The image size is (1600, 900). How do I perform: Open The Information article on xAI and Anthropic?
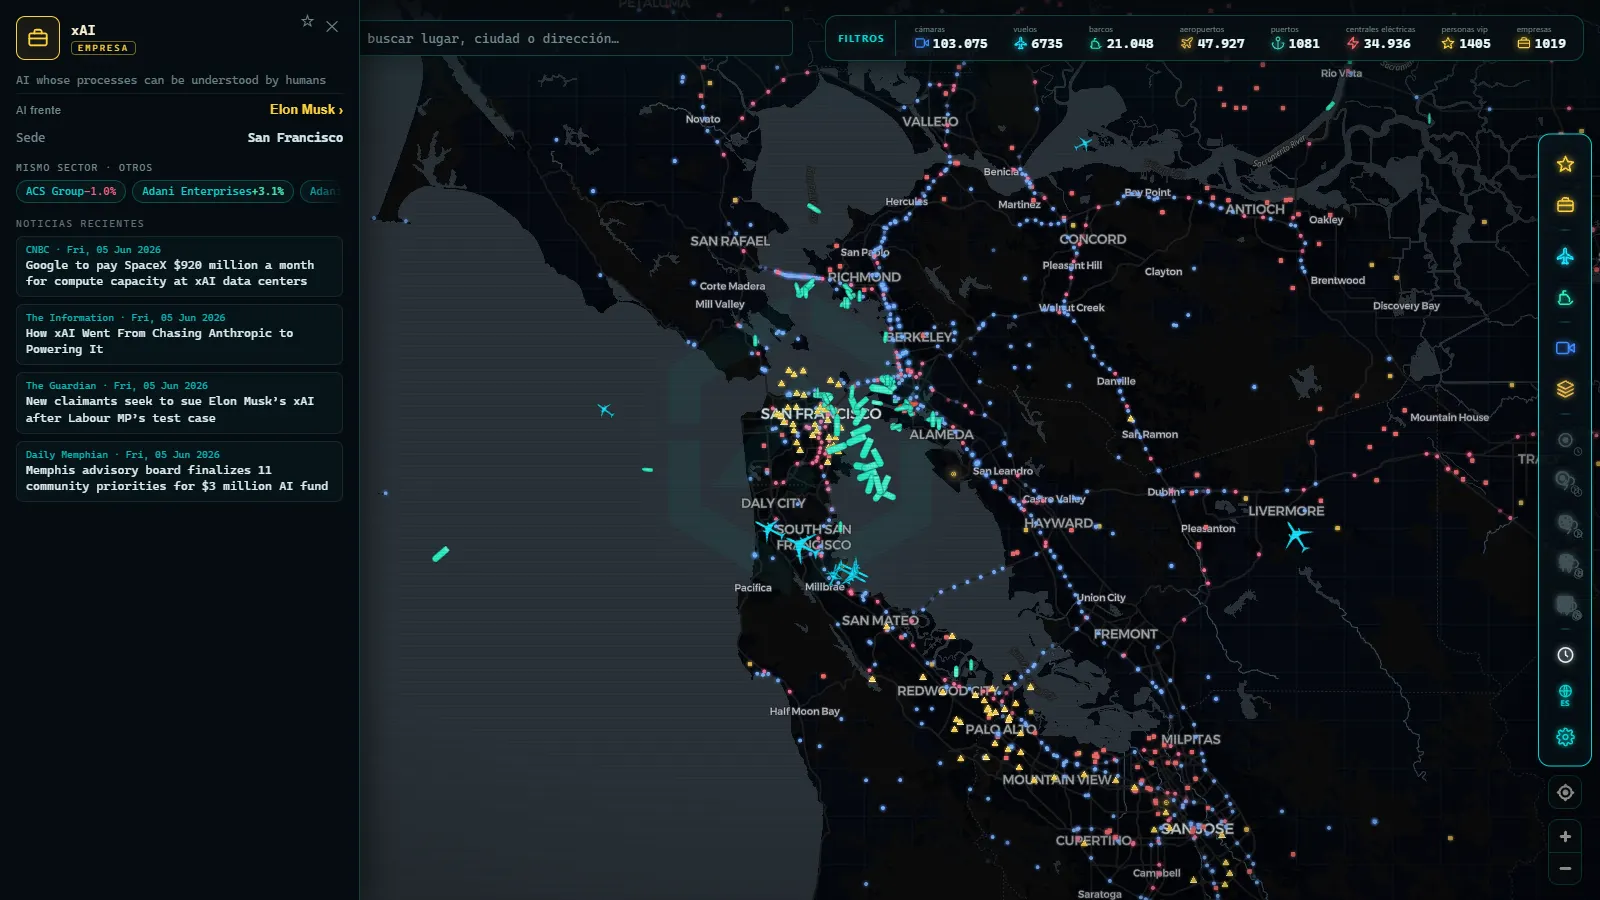point(179,334)
